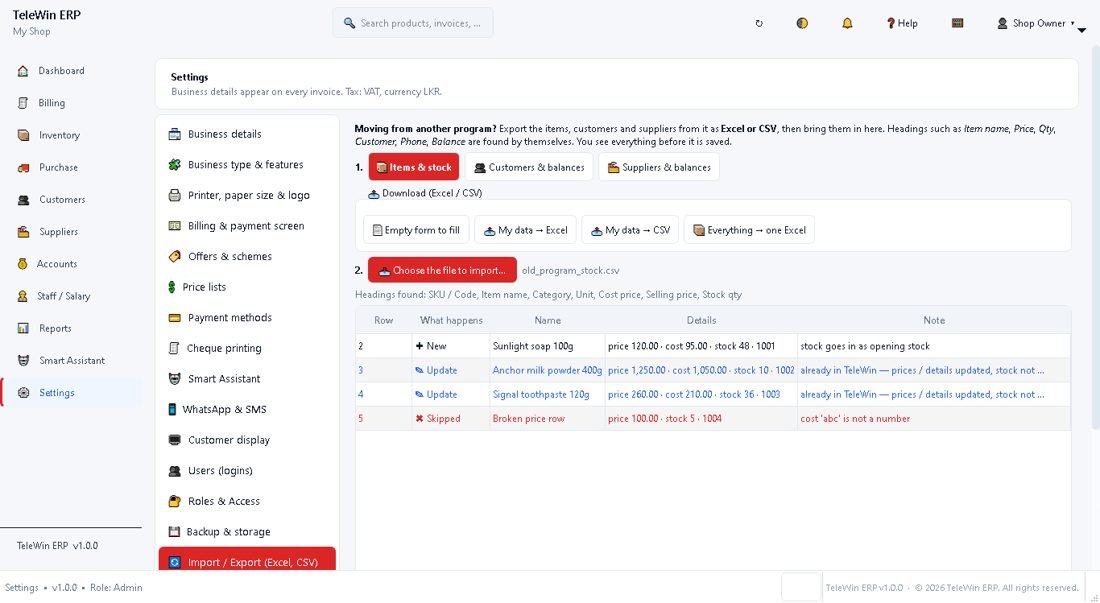Click the Reports chart icon
The height and width of the screenshot is (603, 1100).
click(x=23, y=329)
